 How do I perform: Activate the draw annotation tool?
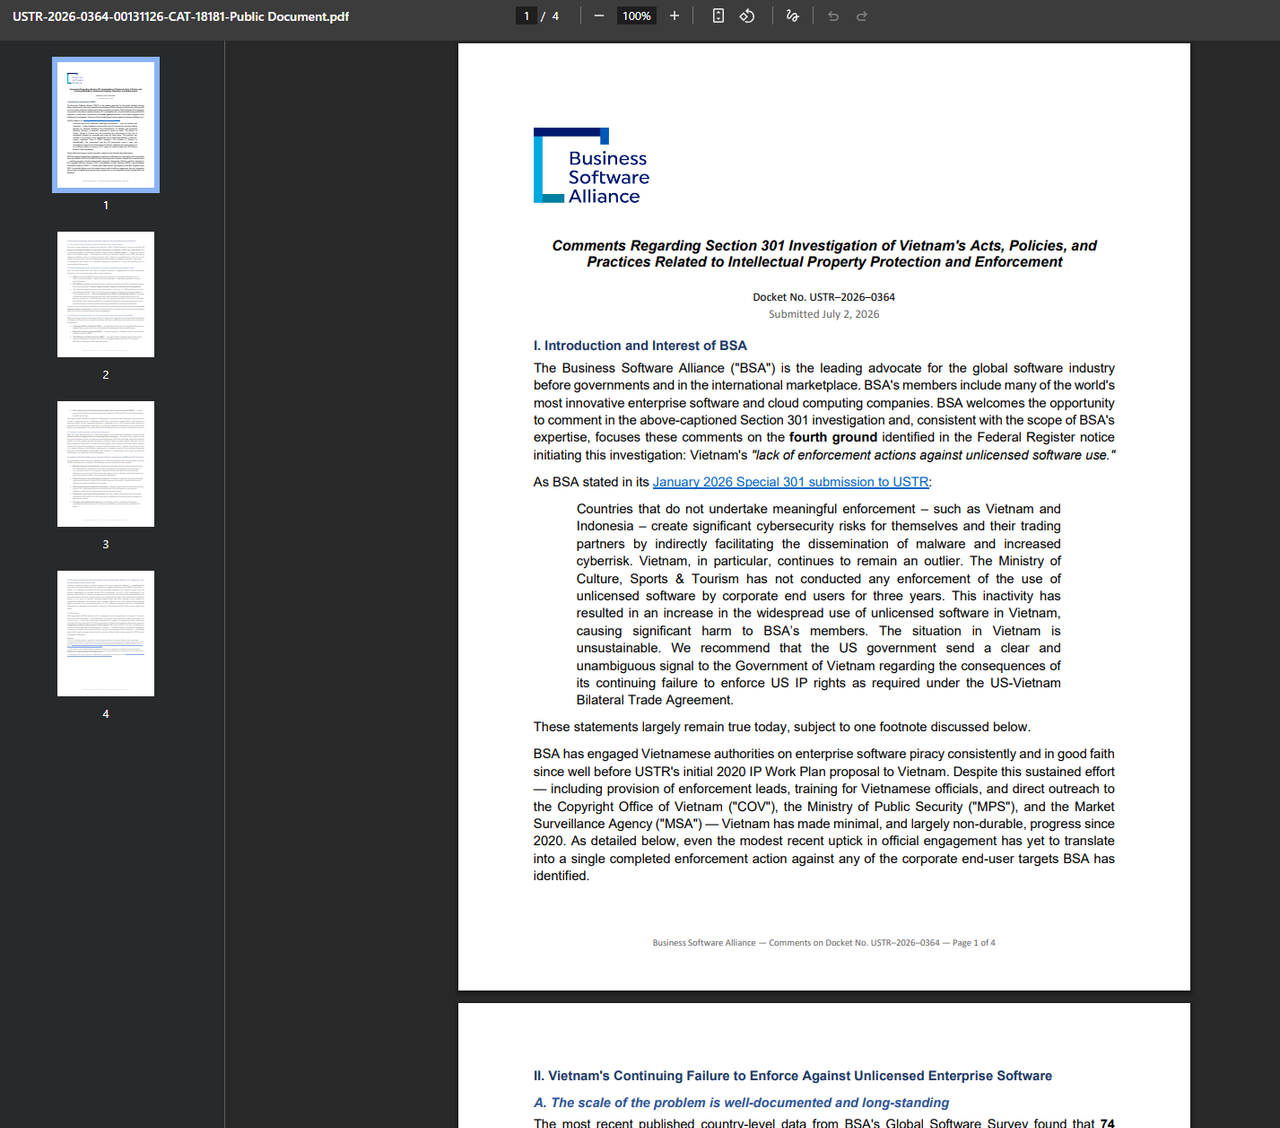click(792, 16)
